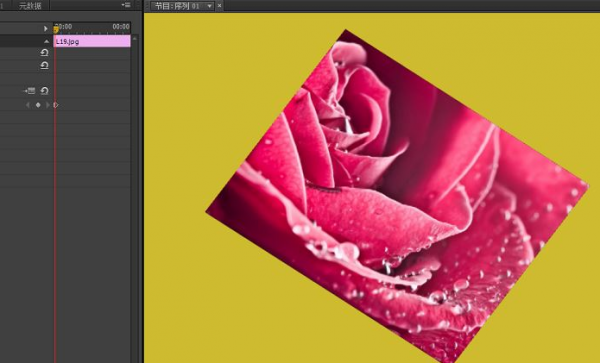Select the 节目: 序列 01 program monitor tab

(178, 6)
